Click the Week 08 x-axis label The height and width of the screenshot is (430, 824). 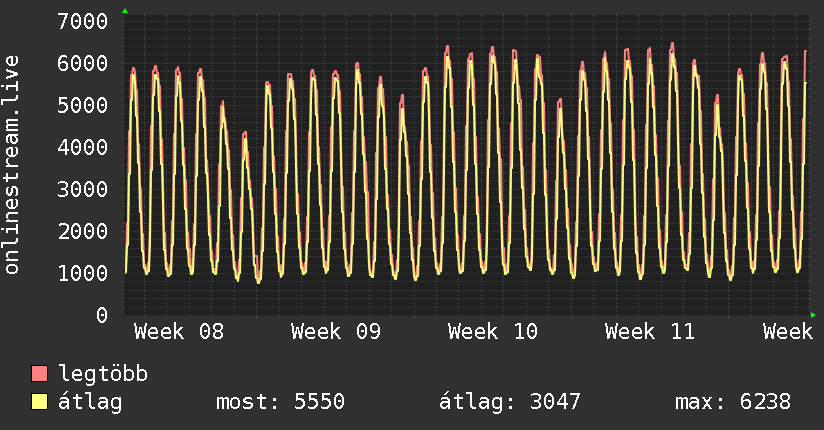[179, 332]
